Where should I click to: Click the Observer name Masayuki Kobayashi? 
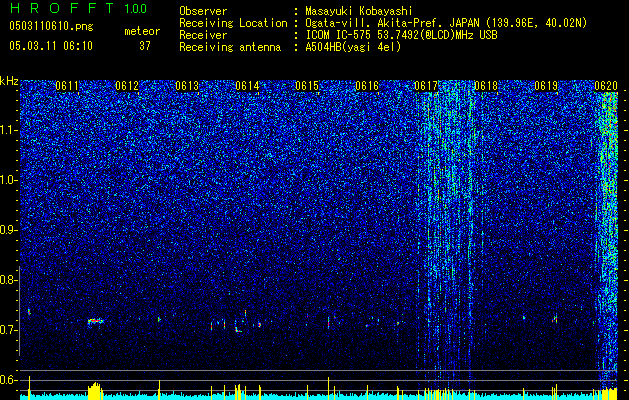[359, 12]
